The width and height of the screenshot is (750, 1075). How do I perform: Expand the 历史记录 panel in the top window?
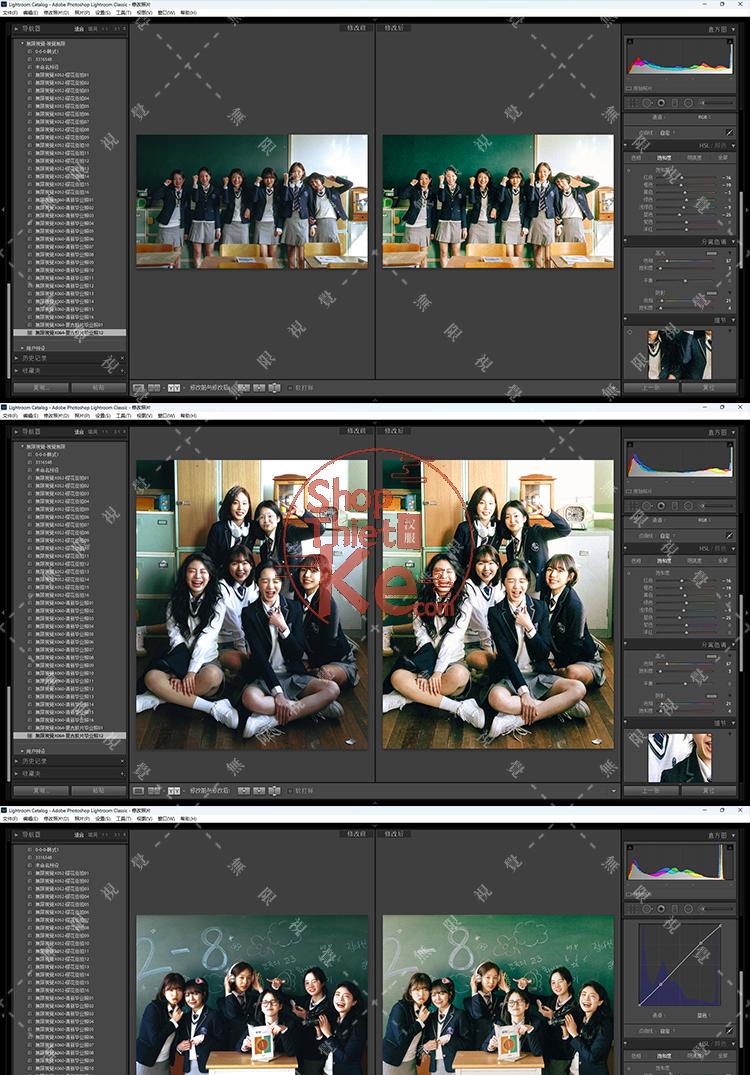pyautogui.click(x=35, y=358)
